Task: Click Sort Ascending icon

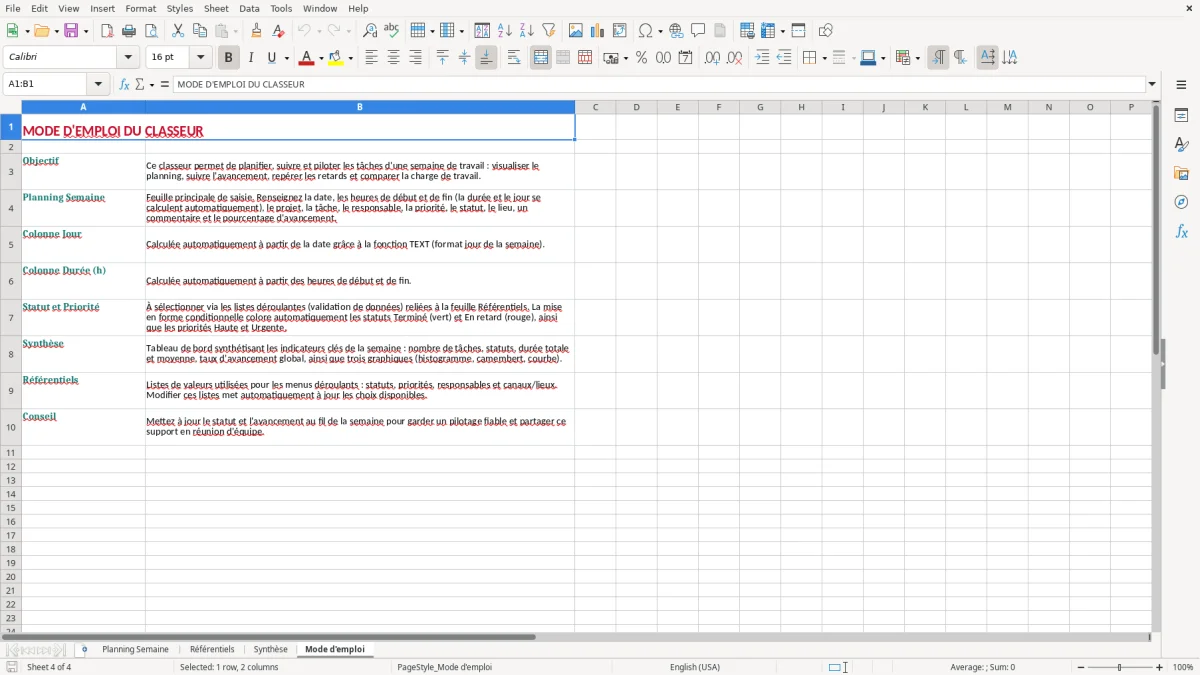Action: tap(505, 31)
